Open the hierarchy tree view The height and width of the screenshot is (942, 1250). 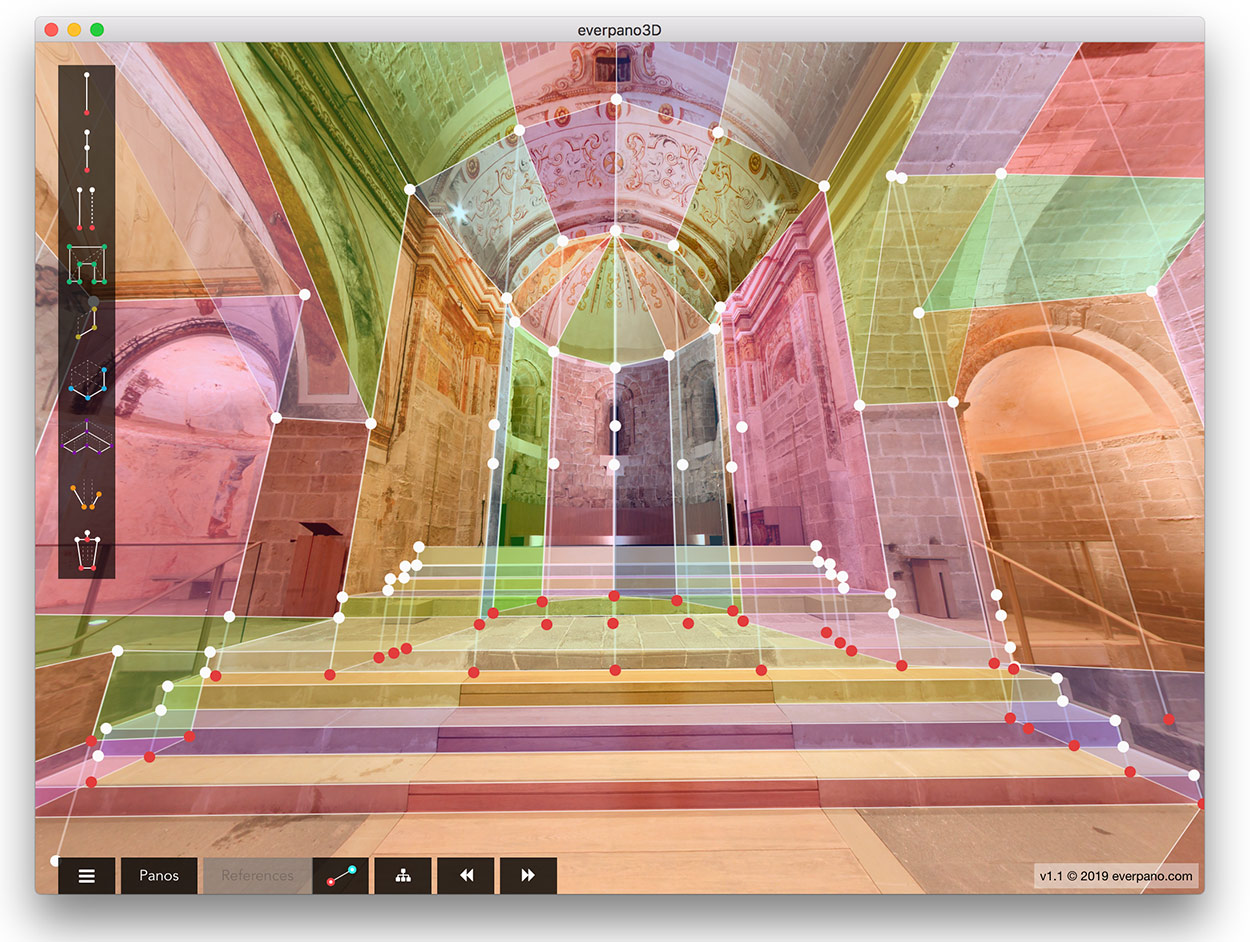coord(403,876)
